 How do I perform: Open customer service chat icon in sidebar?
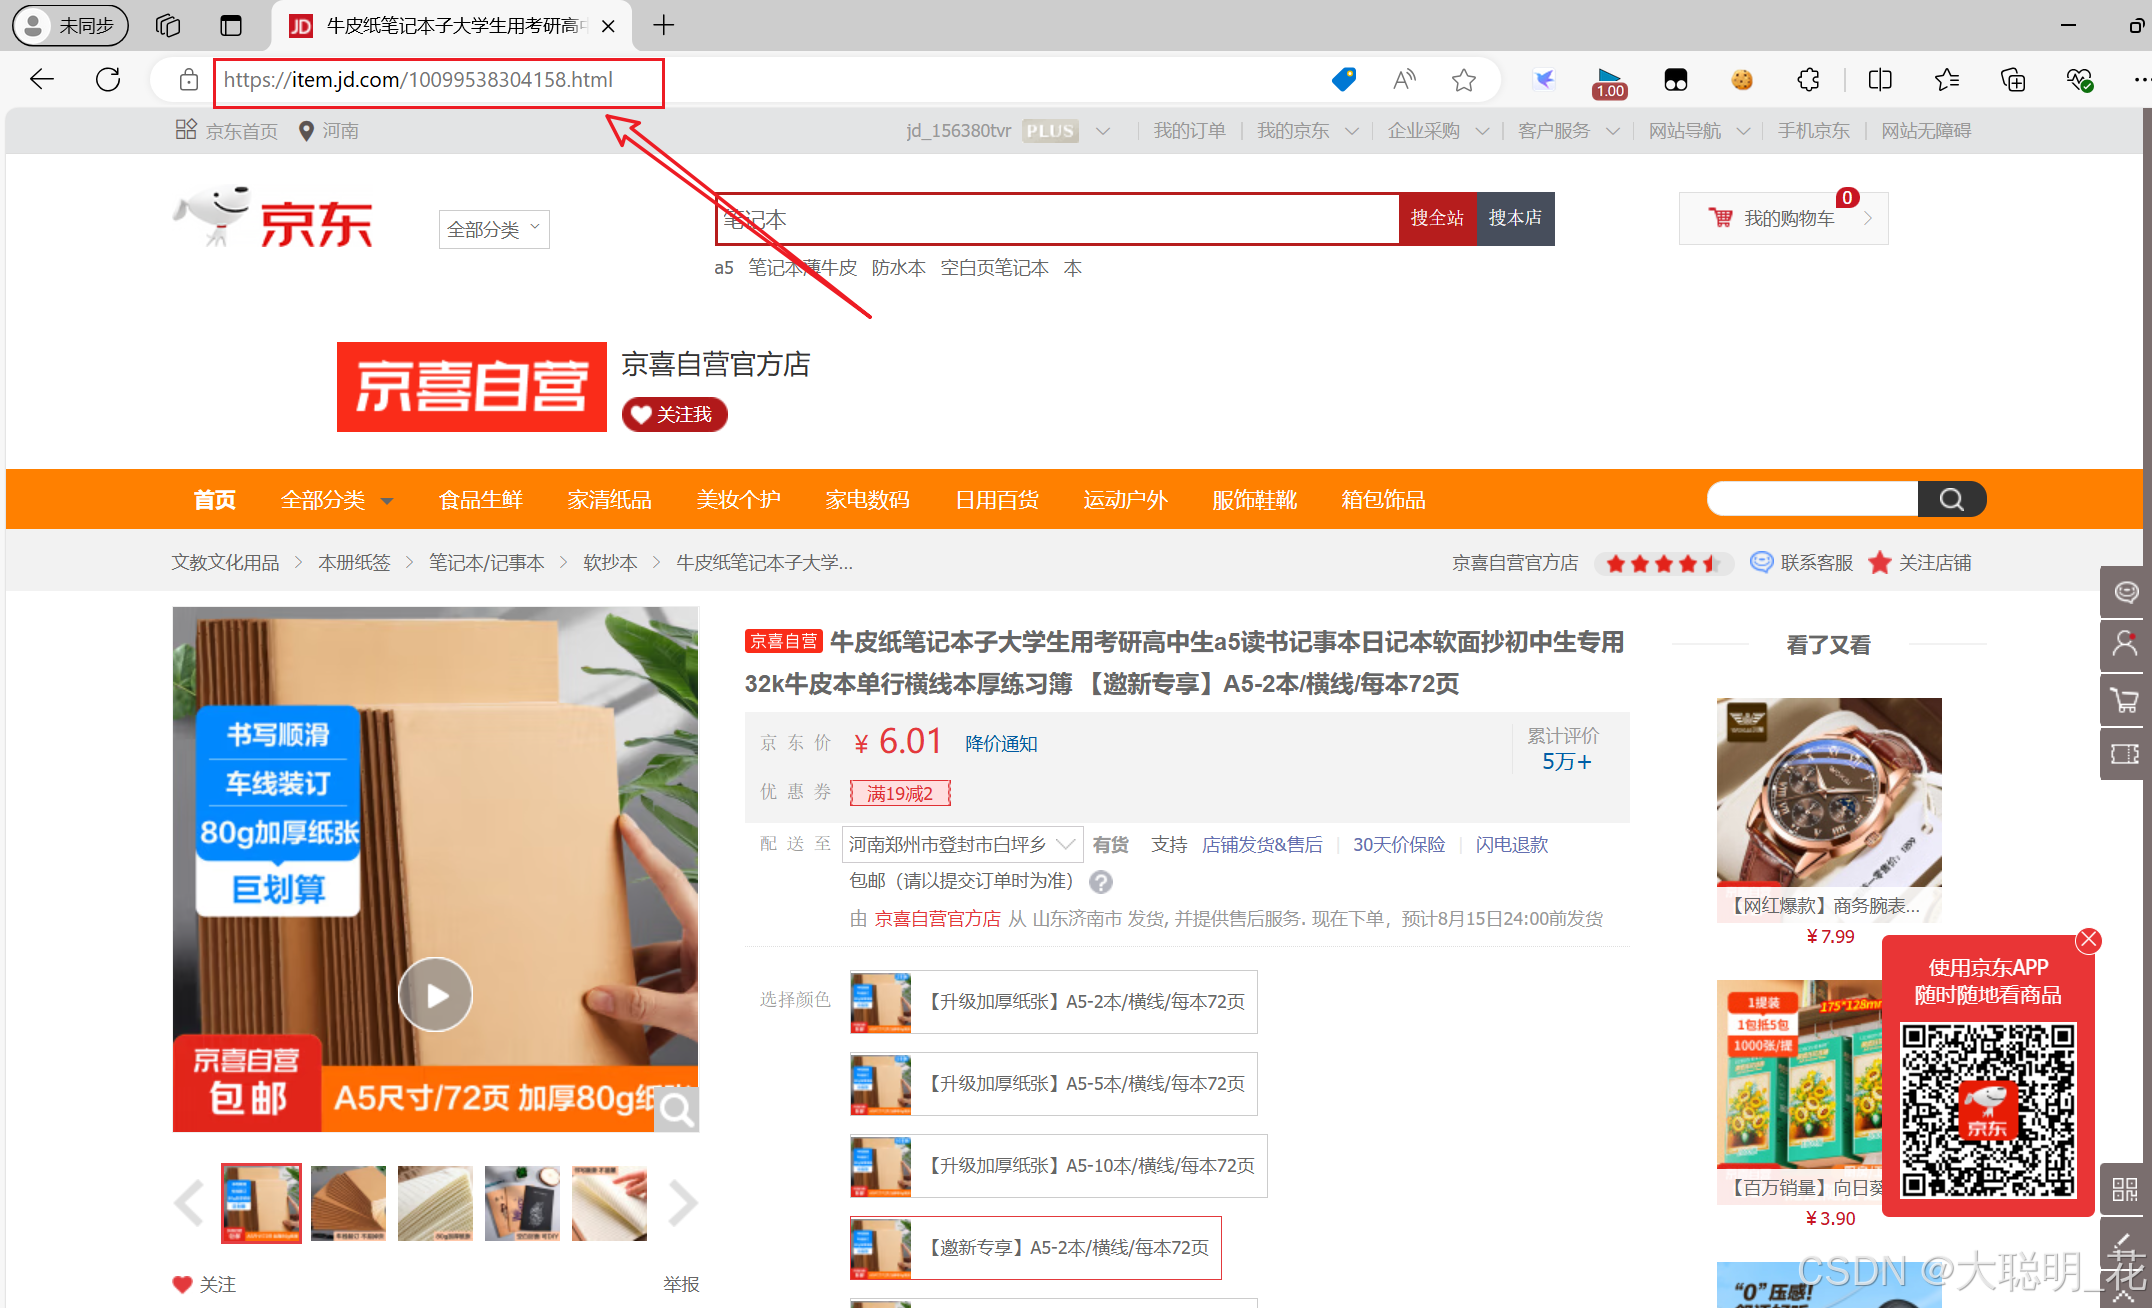[2125, 592]
